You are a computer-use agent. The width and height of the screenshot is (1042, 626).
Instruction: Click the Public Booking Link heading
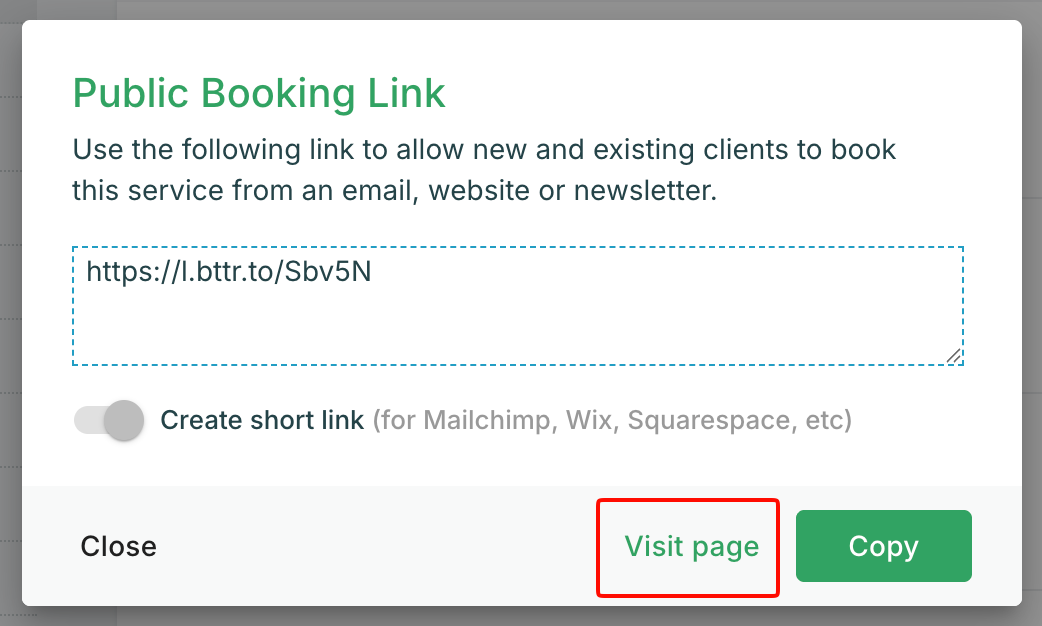click(x=259, y=94)
